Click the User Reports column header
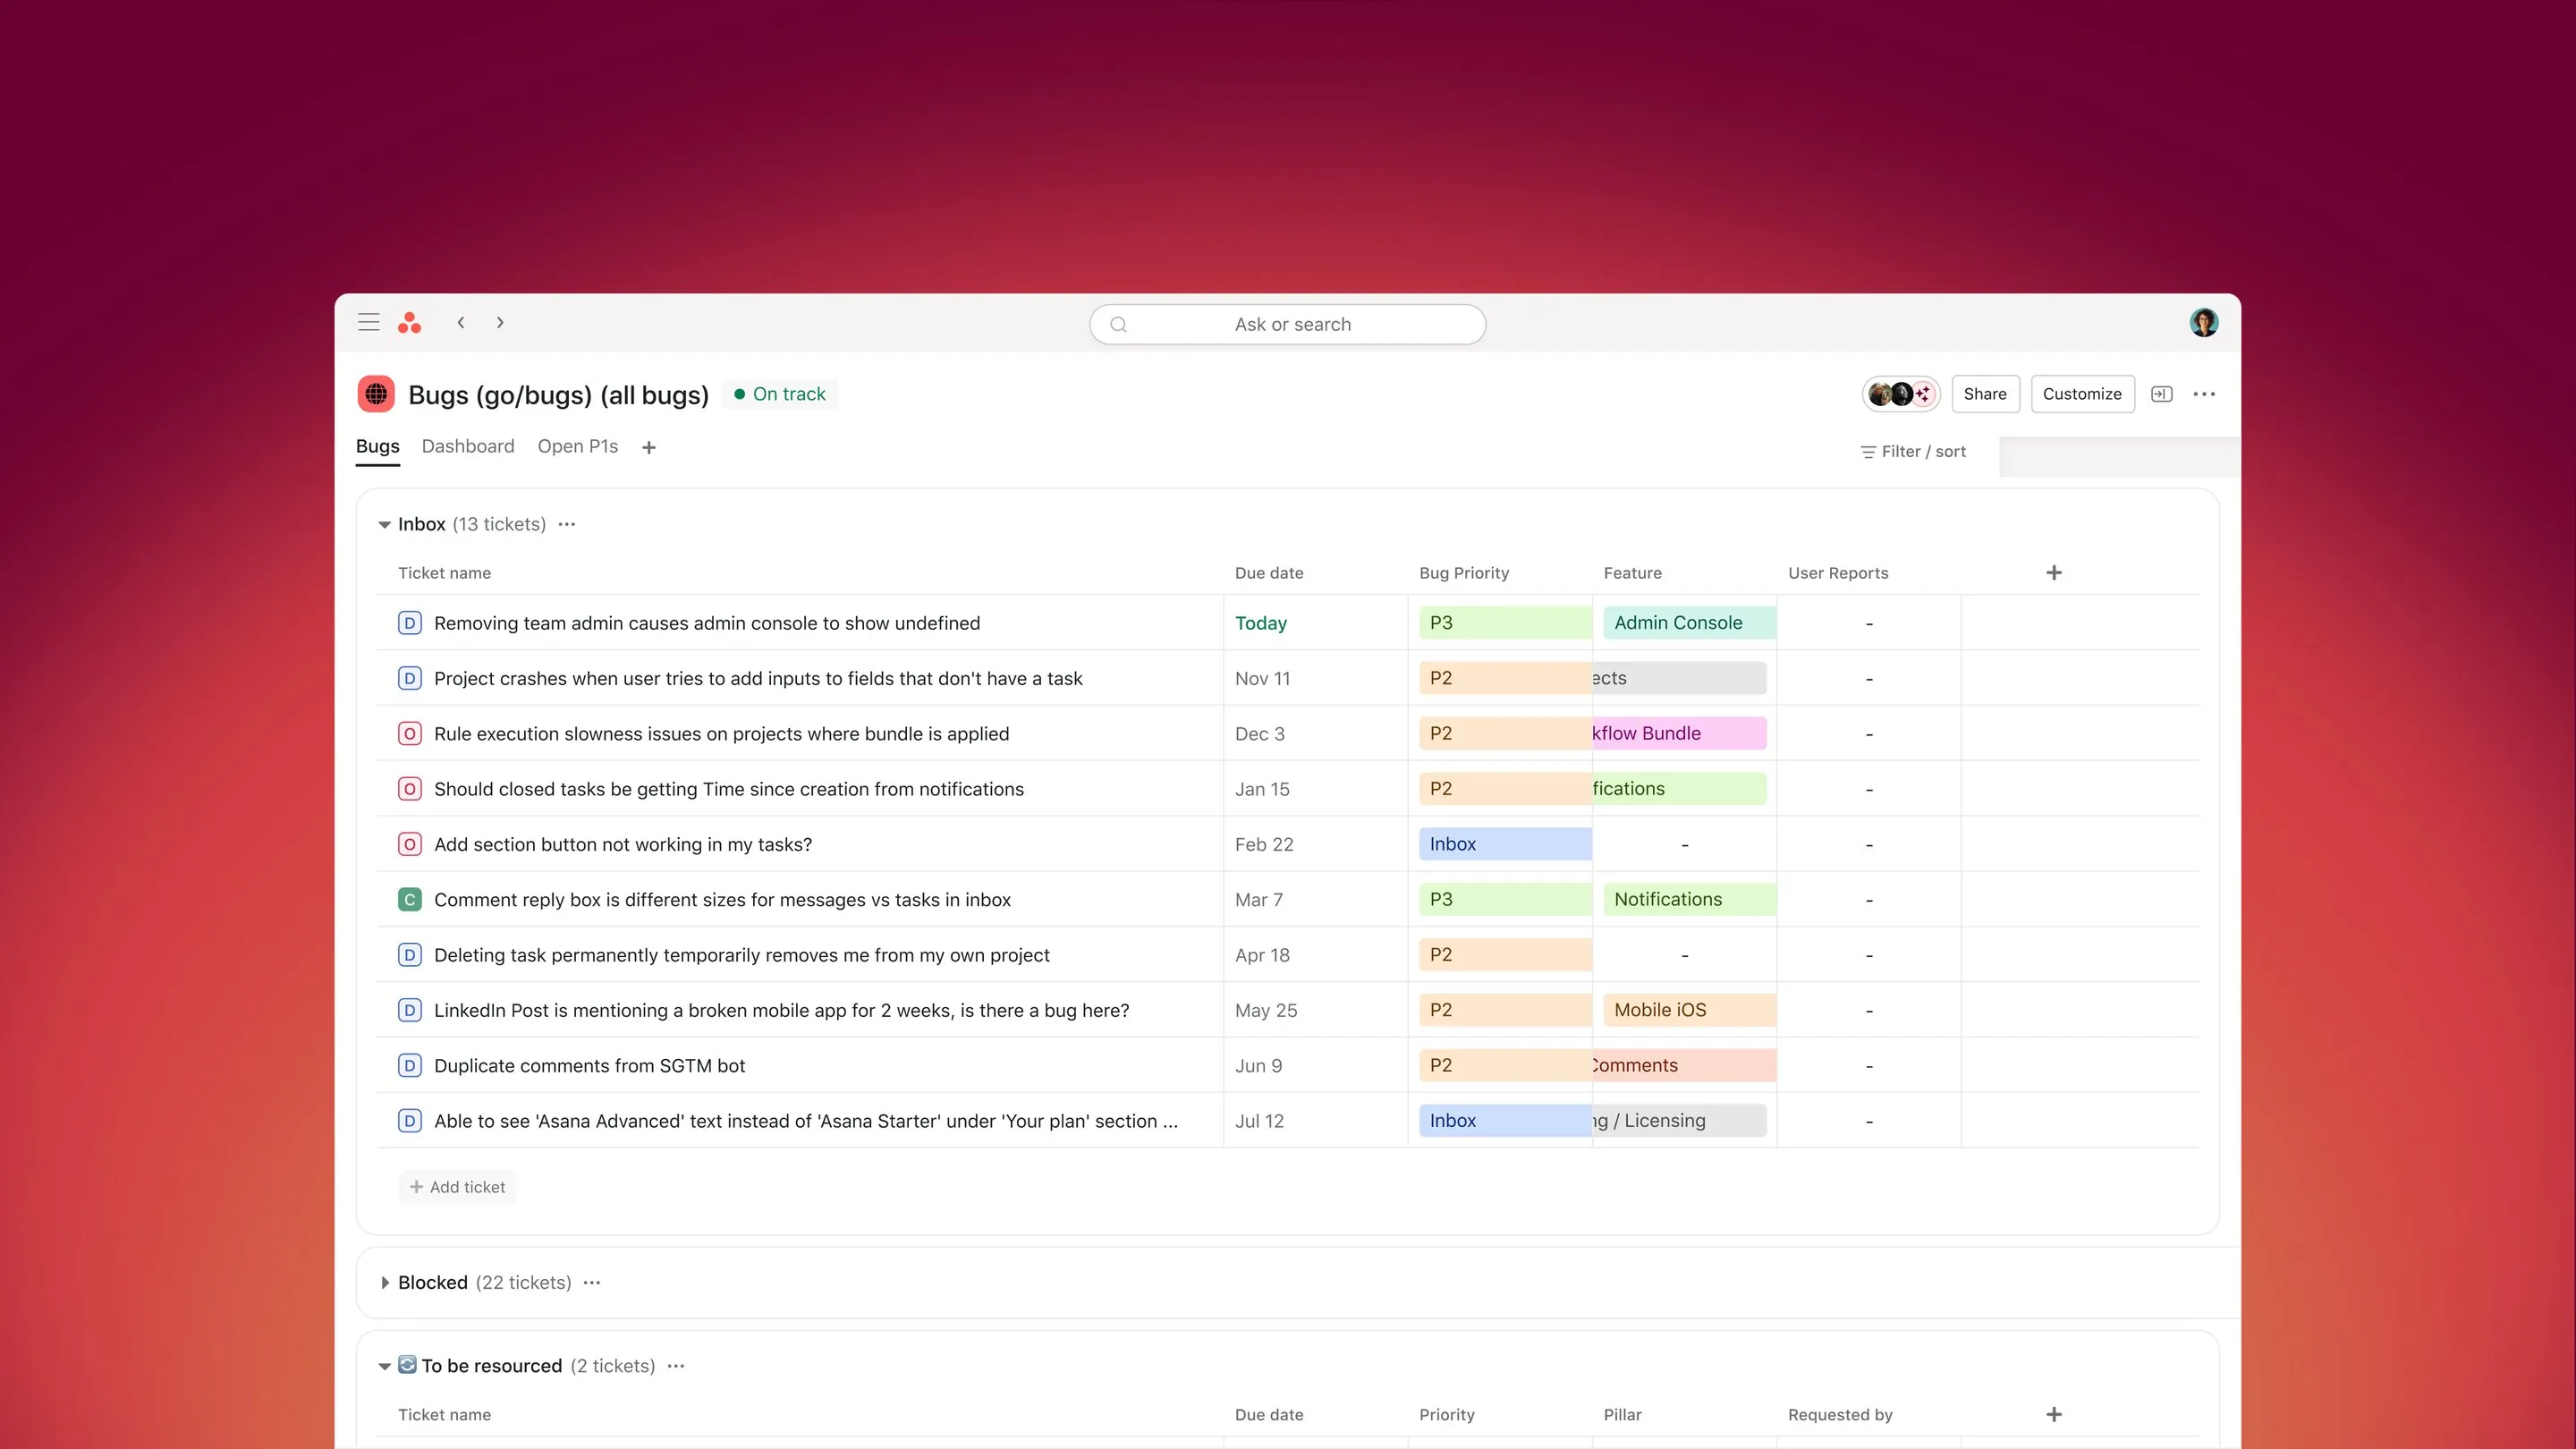 [x=1838, y=573]
